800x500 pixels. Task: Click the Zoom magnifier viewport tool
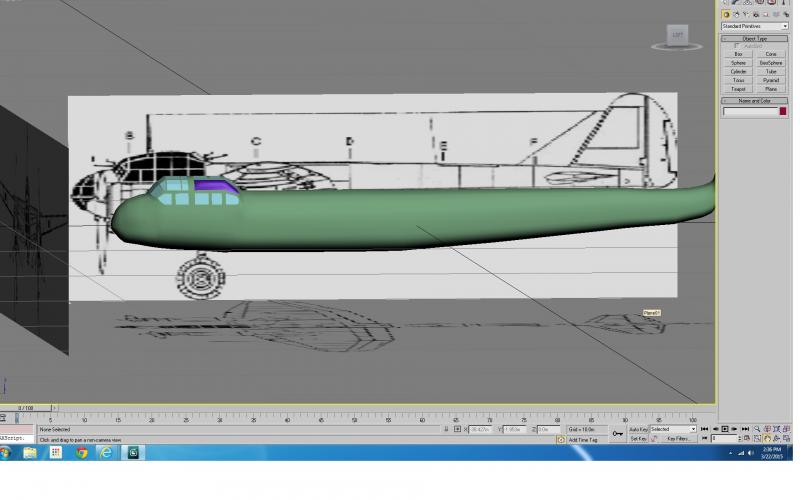757,429
